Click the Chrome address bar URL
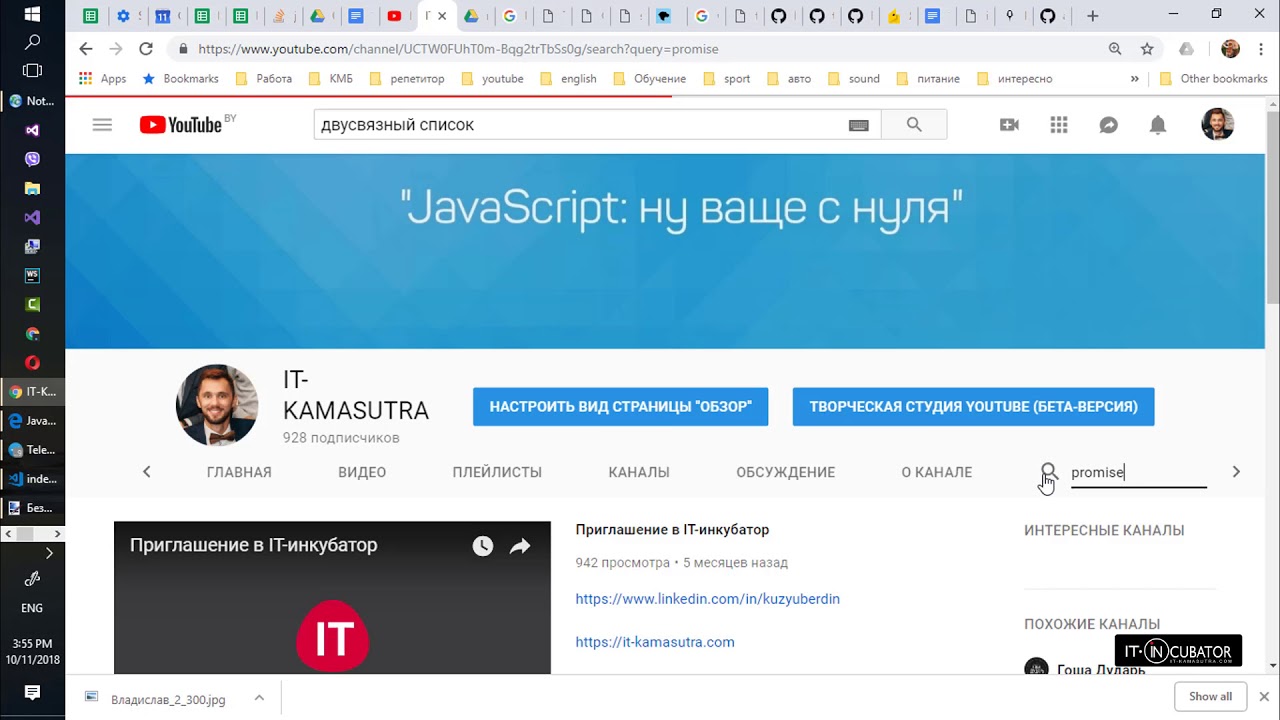 [458, 49]
